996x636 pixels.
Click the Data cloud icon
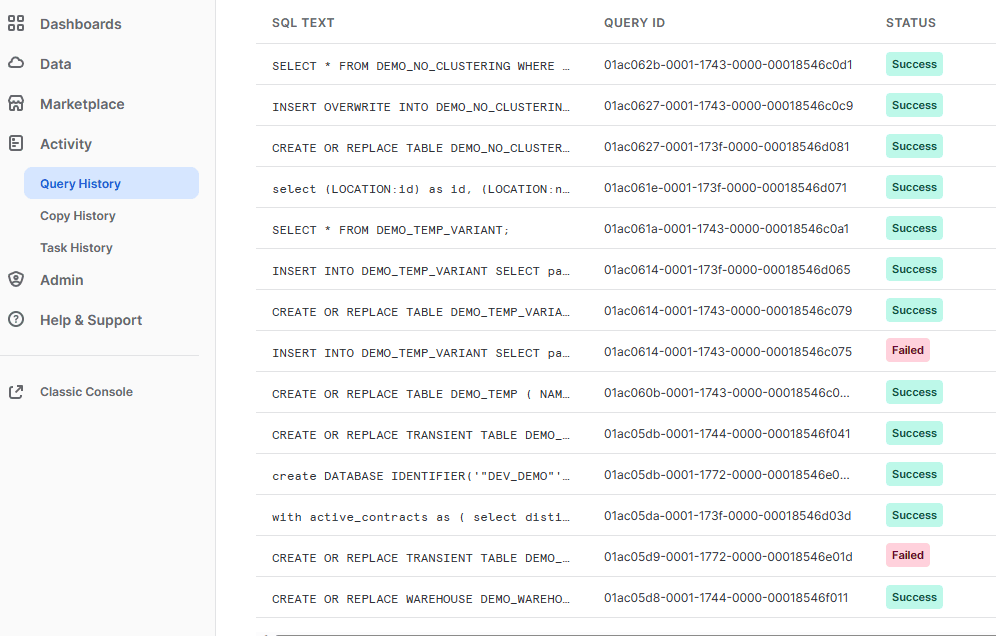tap(16, 64)
